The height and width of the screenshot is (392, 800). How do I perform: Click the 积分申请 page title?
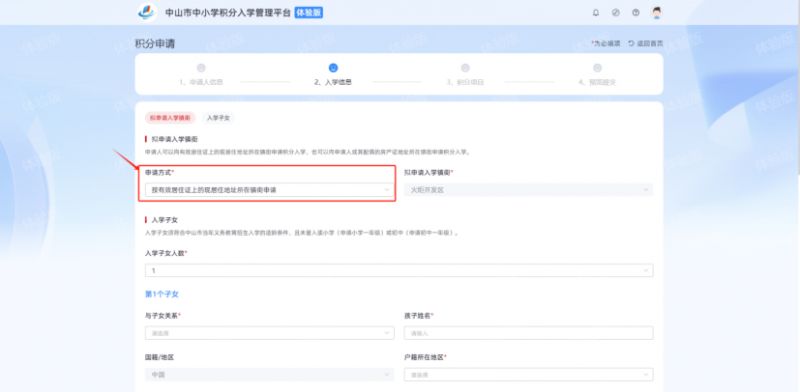[x=155, y=44]
